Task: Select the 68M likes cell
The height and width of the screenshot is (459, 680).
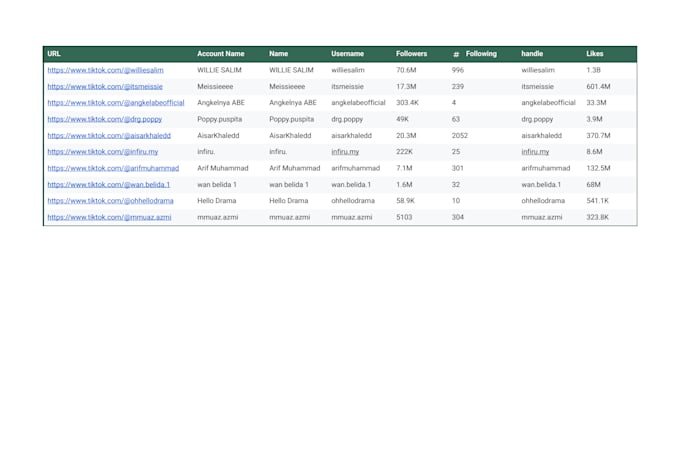Action: [593, 185]
